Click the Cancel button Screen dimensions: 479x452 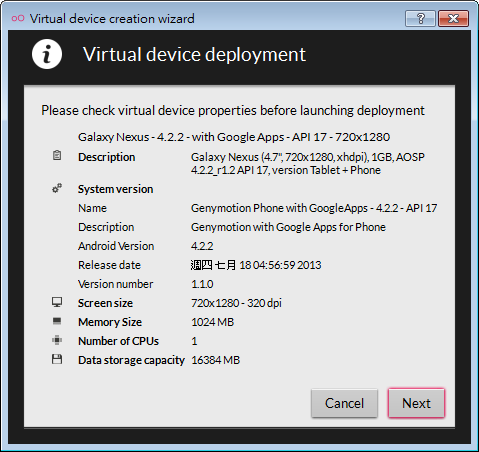click(344, 403)
